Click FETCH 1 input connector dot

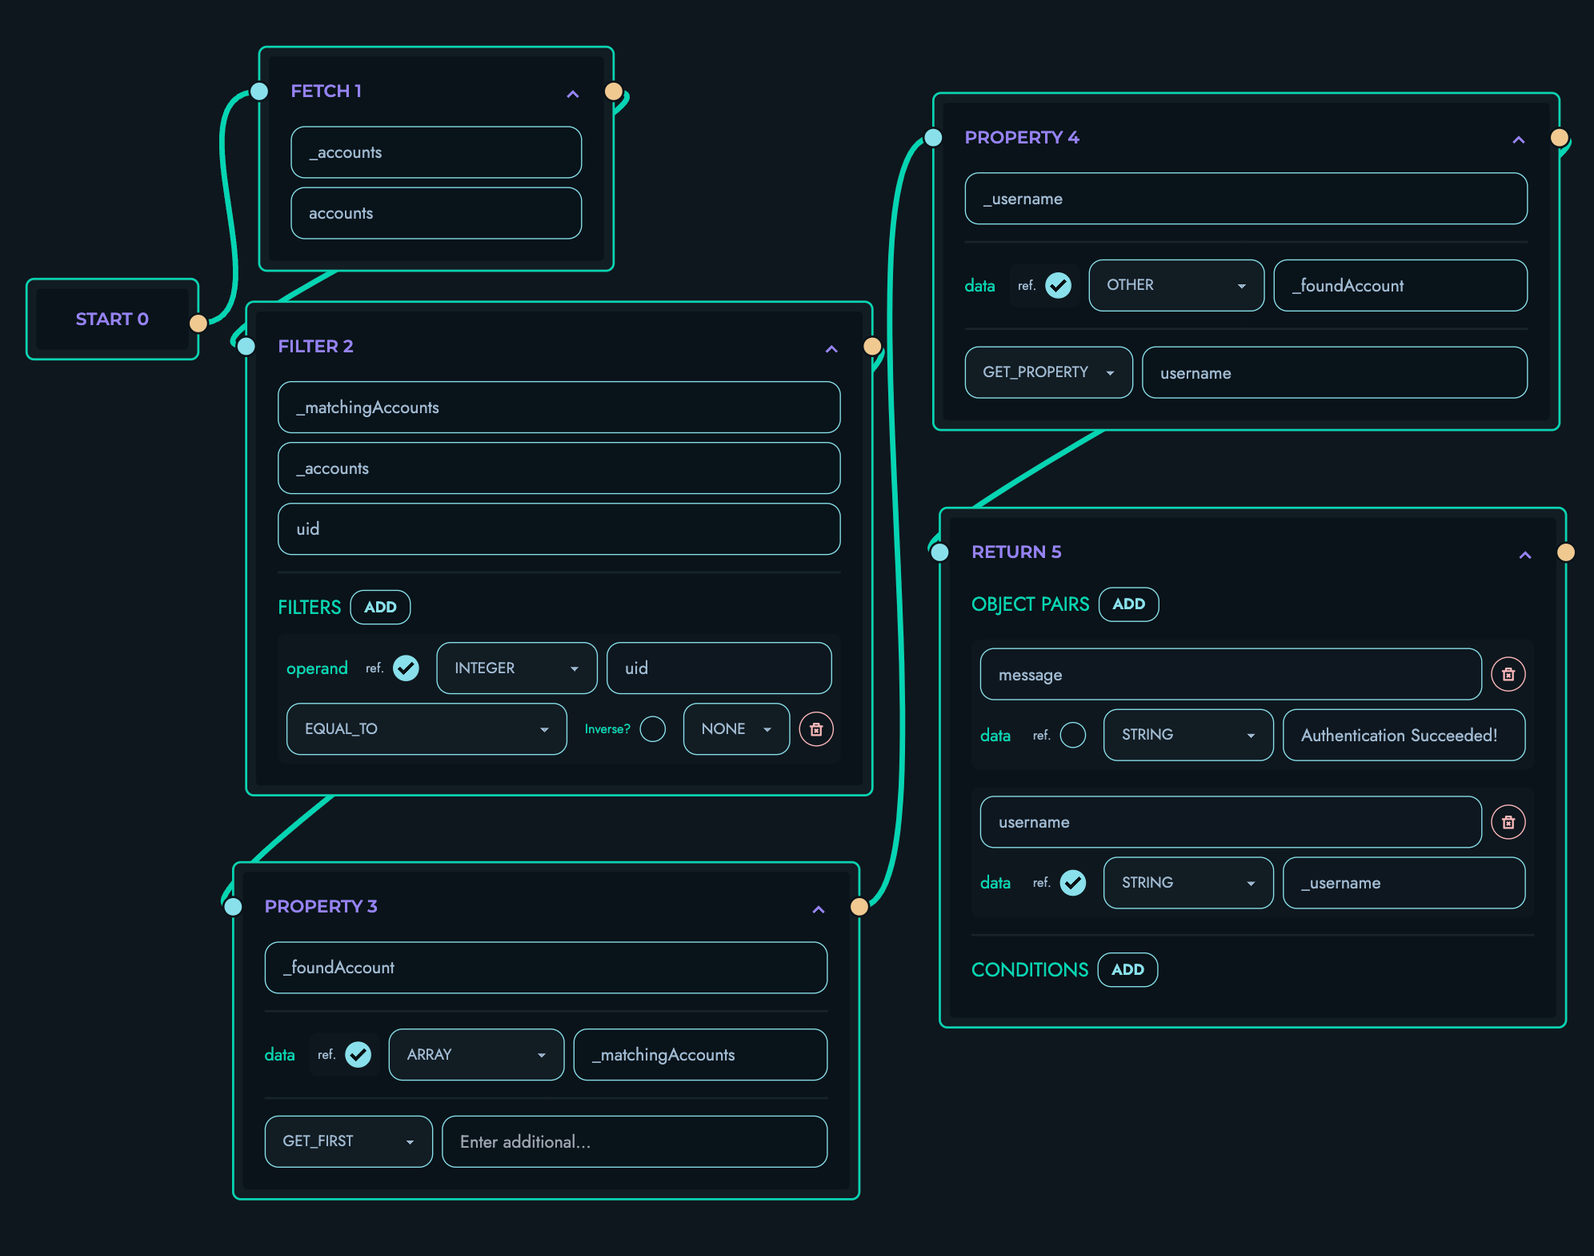pyautogui.click(x=259, y=91)
